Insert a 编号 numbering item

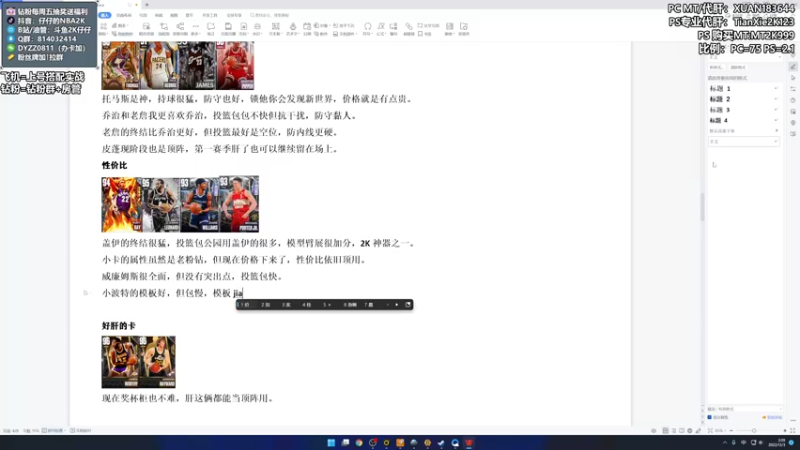393,29
